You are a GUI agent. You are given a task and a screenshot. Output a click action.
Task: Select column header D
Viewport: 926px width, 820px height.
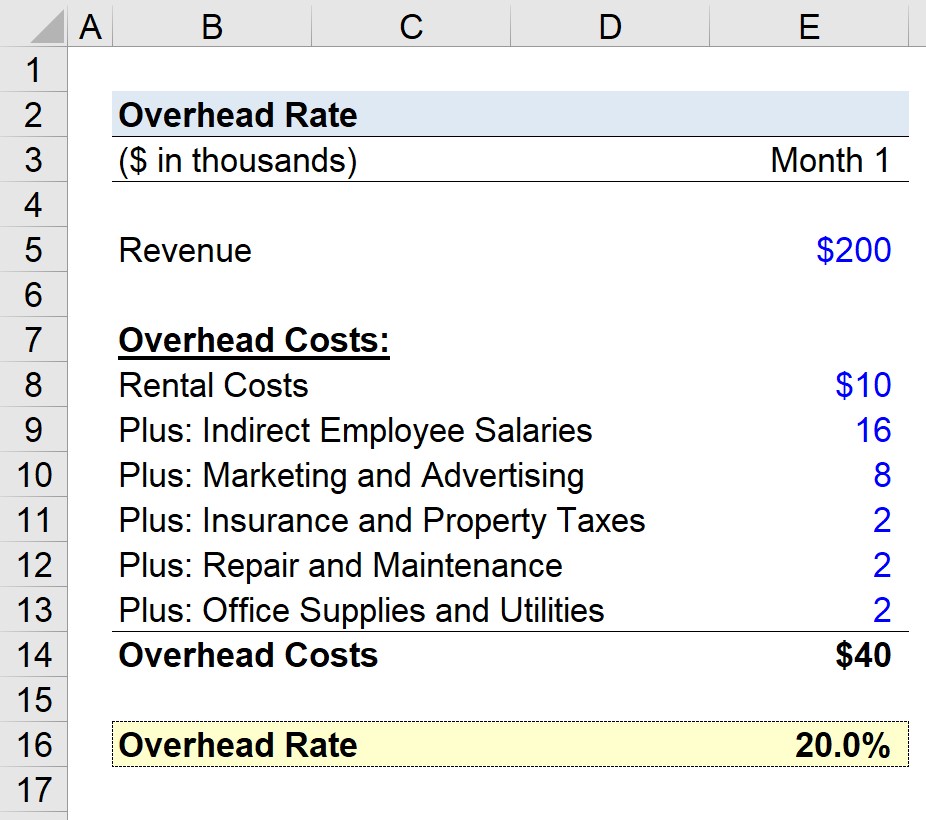point(610,26)
